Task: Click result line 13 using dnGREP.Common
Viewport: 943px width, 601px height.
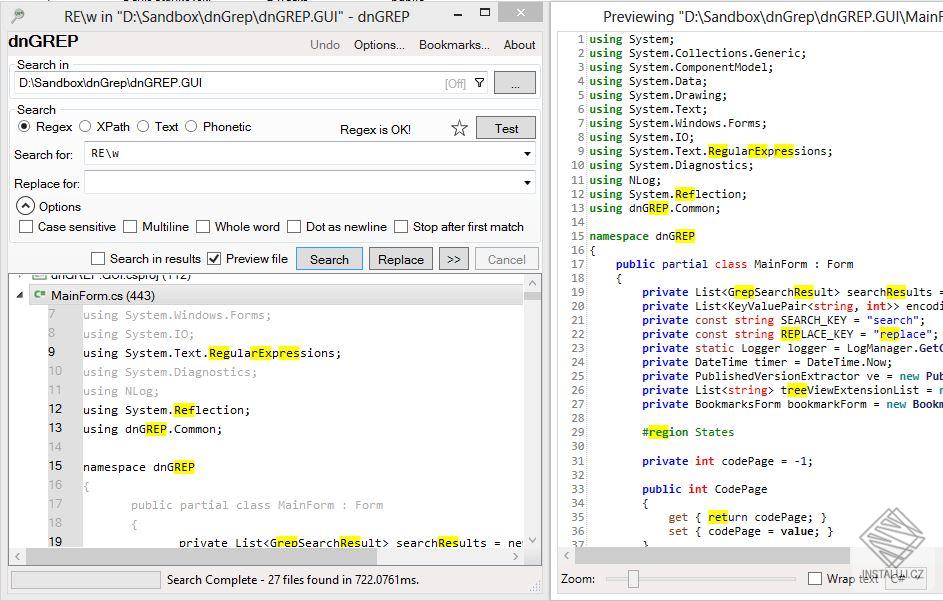Action: point(153,430)
